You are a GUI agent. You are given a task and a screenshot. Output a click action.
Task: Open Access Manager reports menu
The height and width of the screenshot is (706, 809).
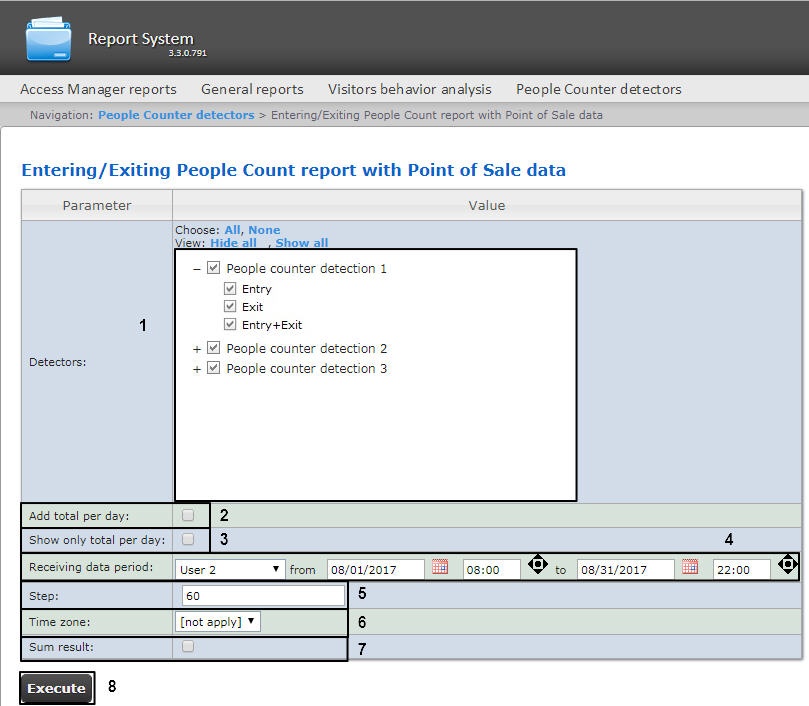(x=98, y=89)
